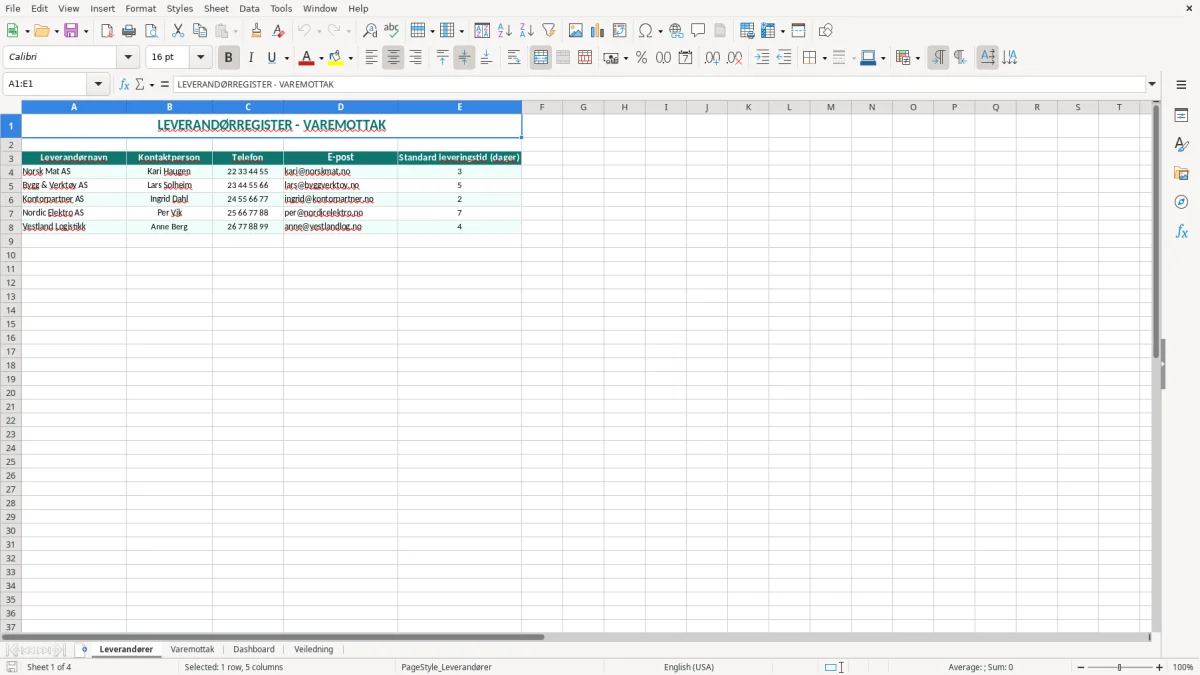
Task: Select column header G
Action: (583, 107)
